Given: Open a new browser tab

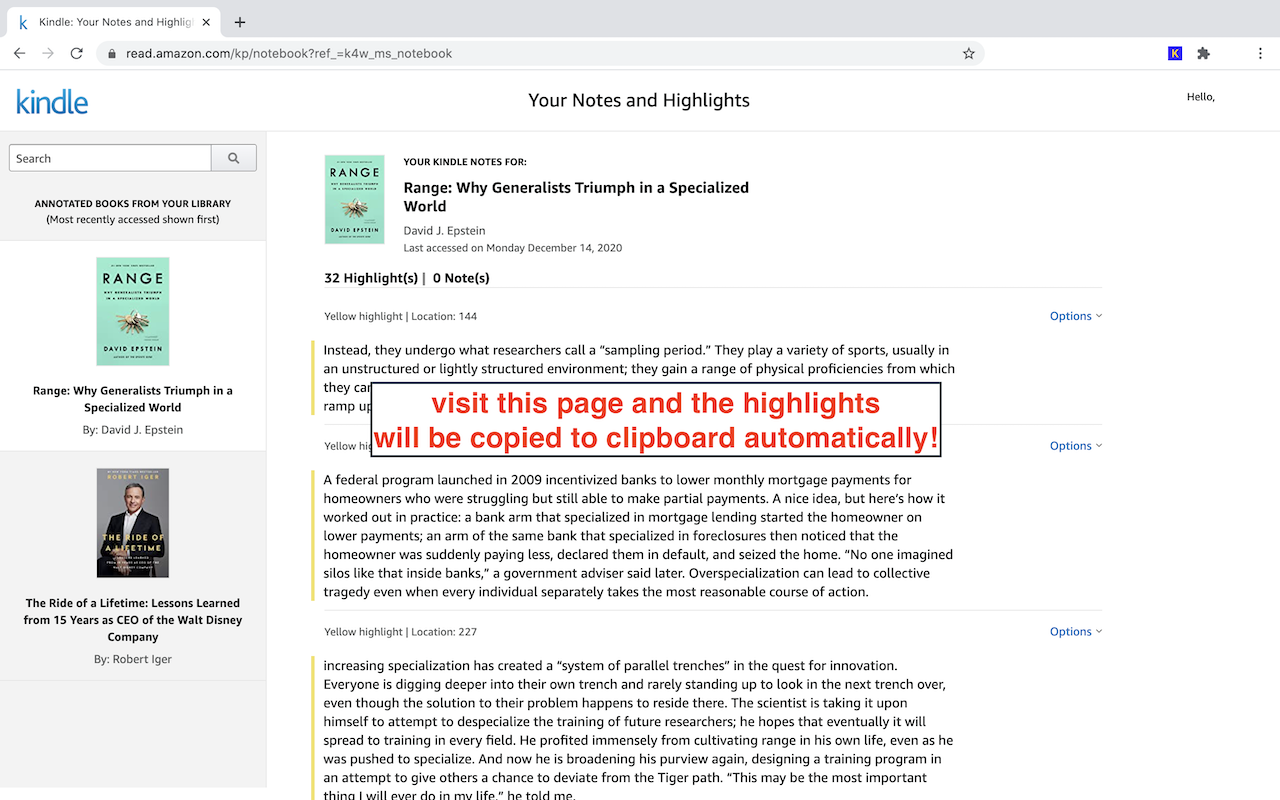Looking at the screenshot, I should 238,21.
